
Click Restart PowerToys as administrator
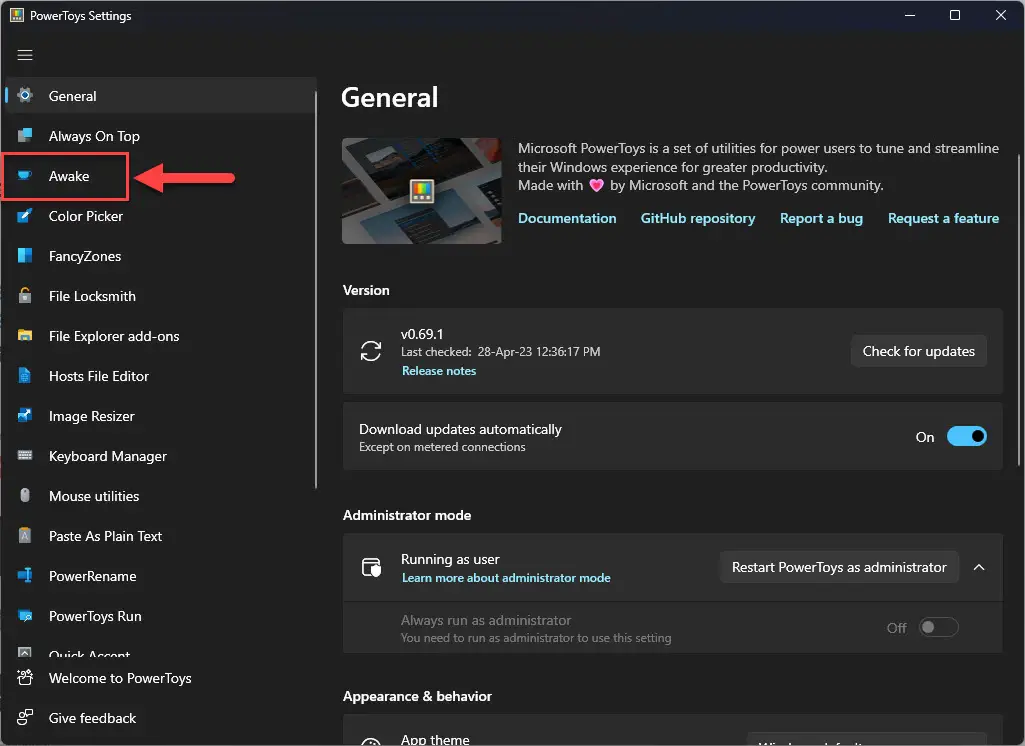(839, 567)
